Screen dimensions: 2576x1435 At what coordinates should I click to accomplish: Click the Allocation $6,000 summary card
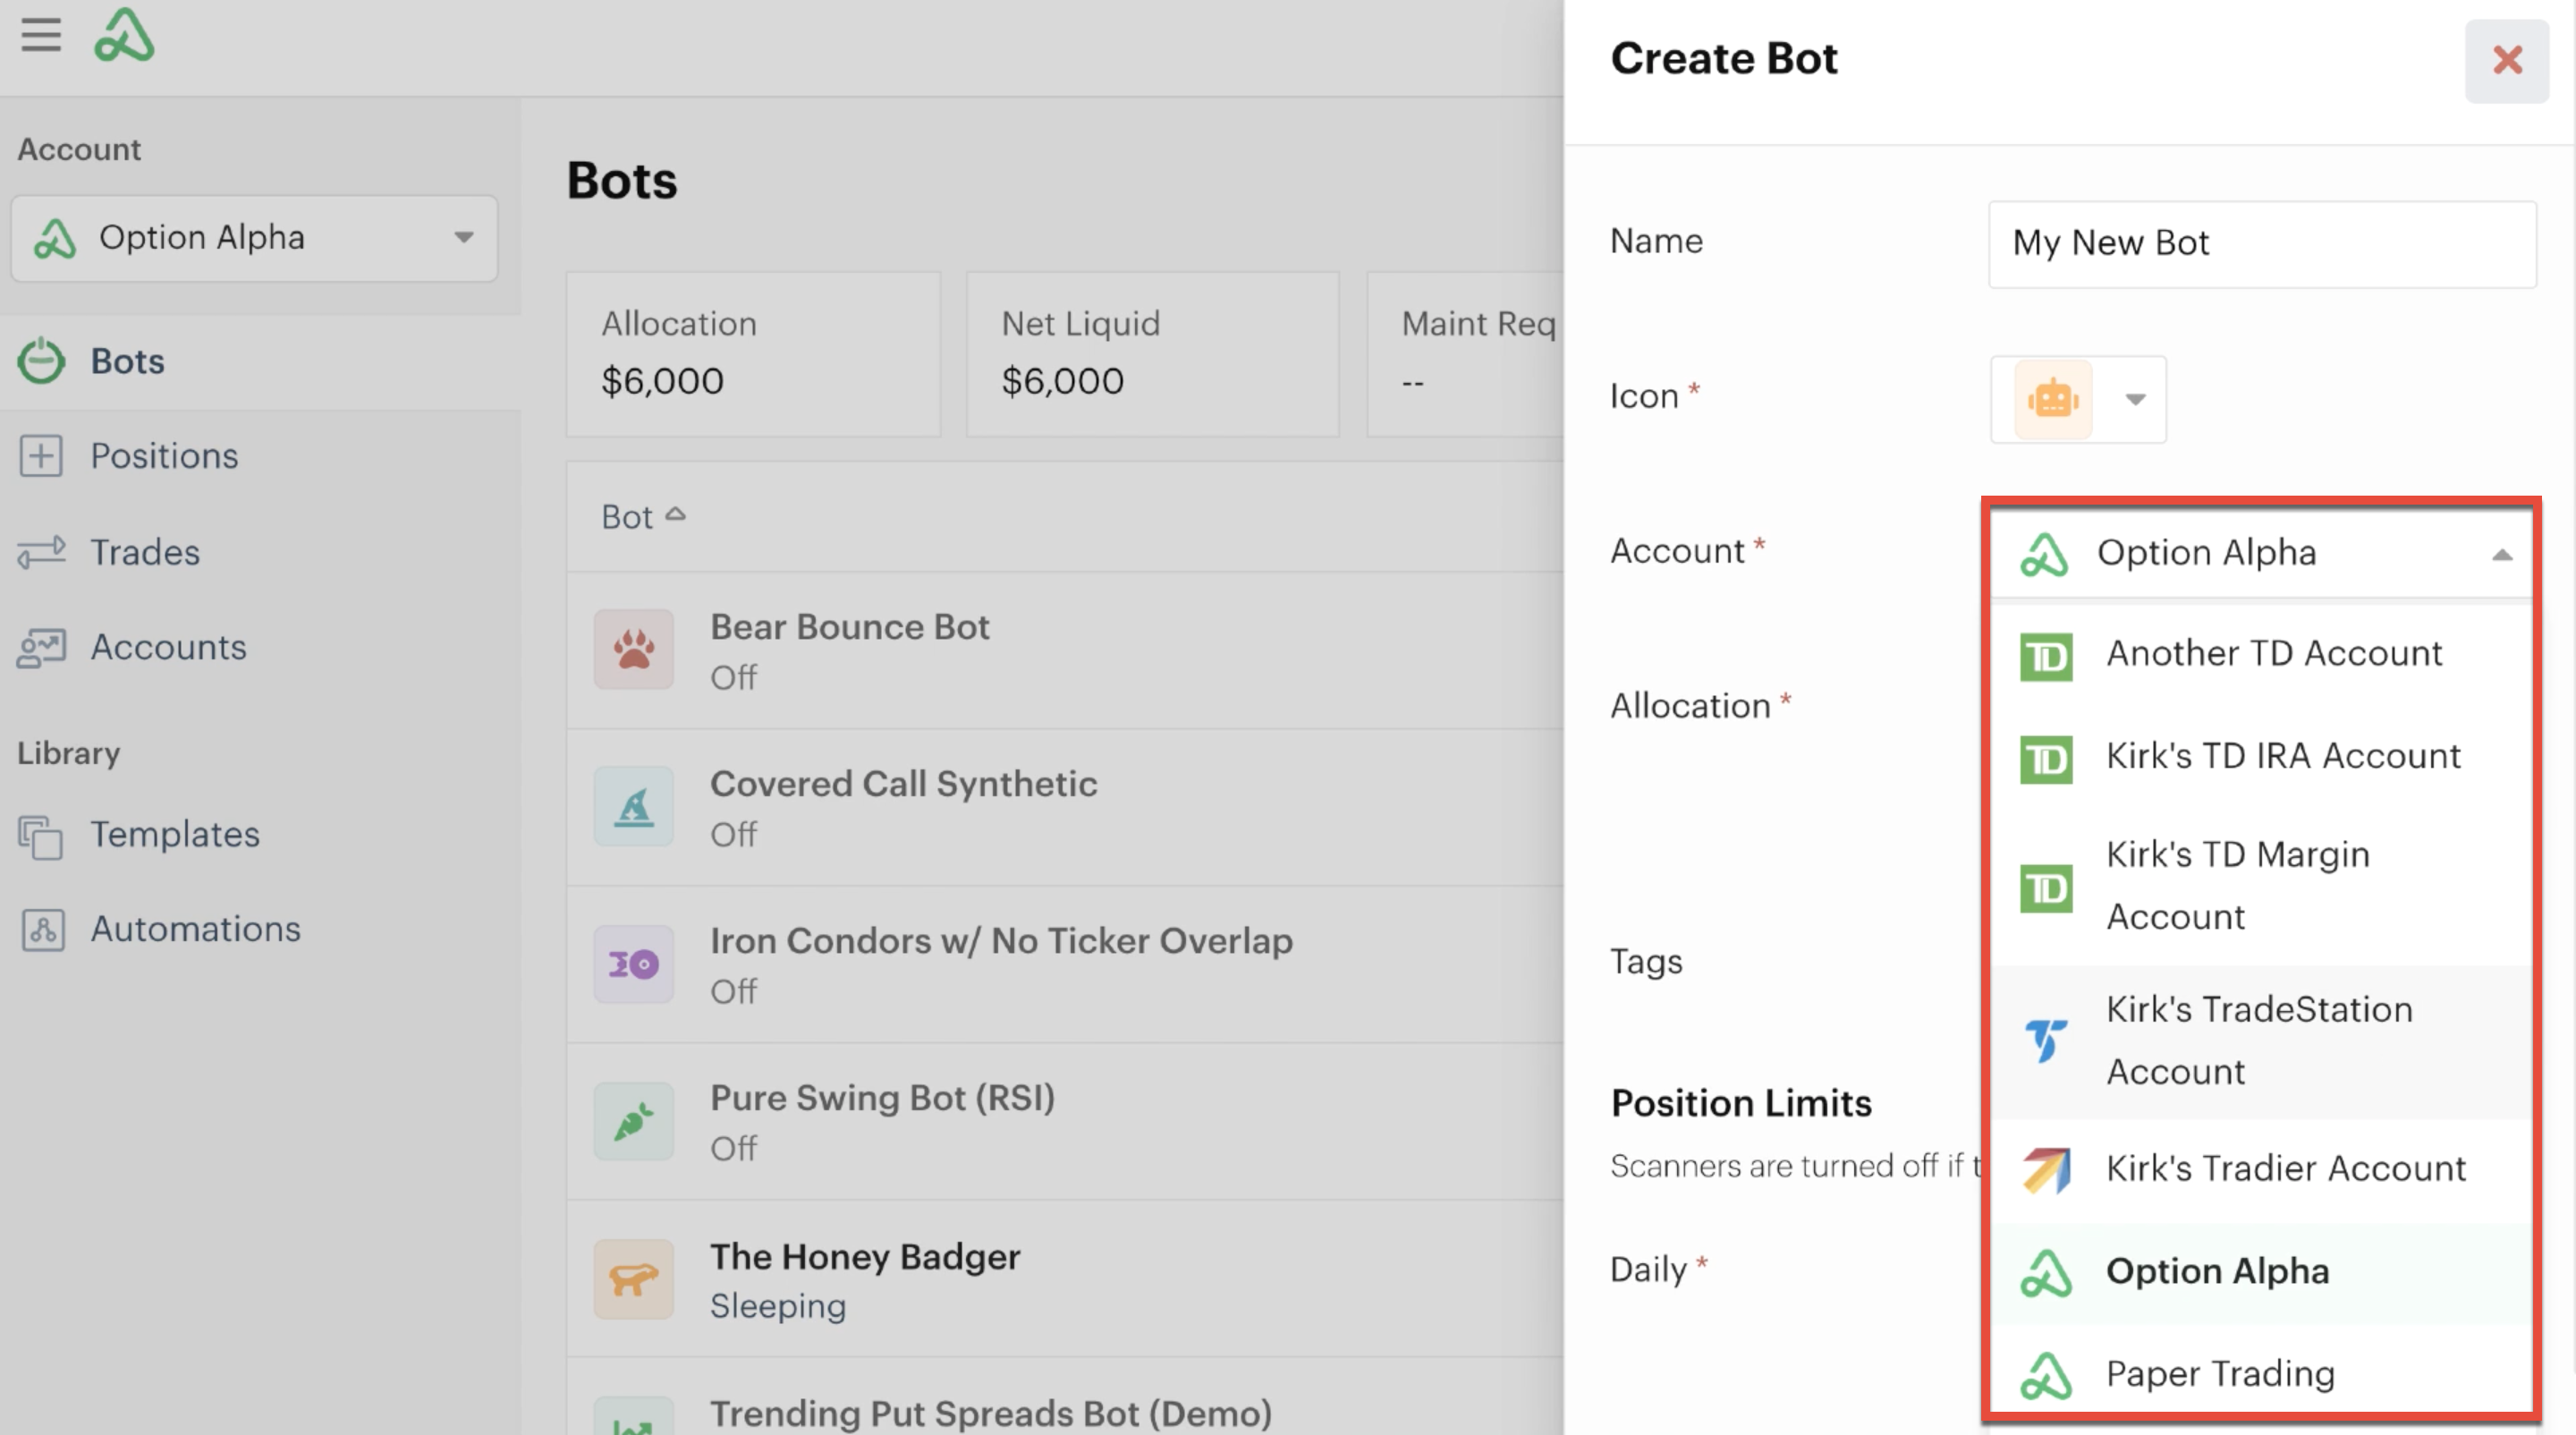pos(753,354)
